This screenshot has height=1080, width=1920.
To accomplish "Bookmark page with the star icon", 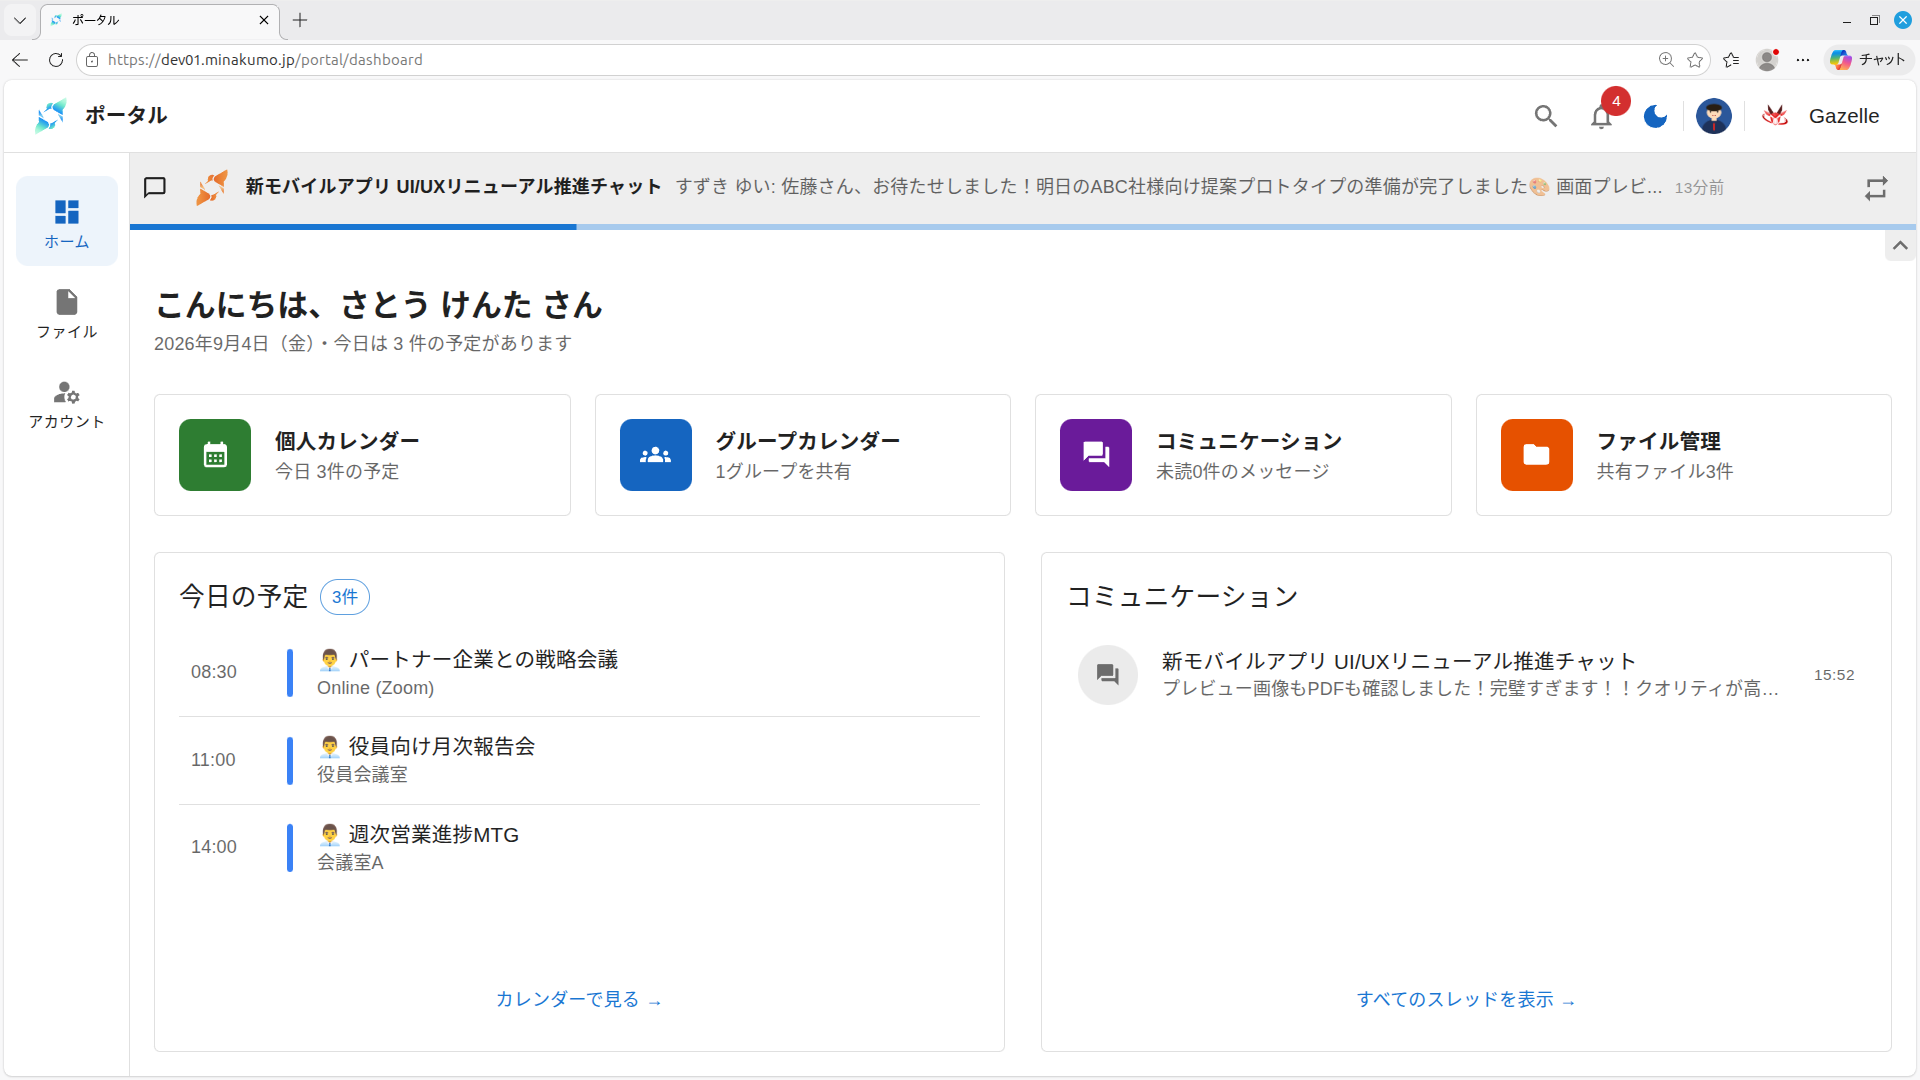I will coord(1695,60).
